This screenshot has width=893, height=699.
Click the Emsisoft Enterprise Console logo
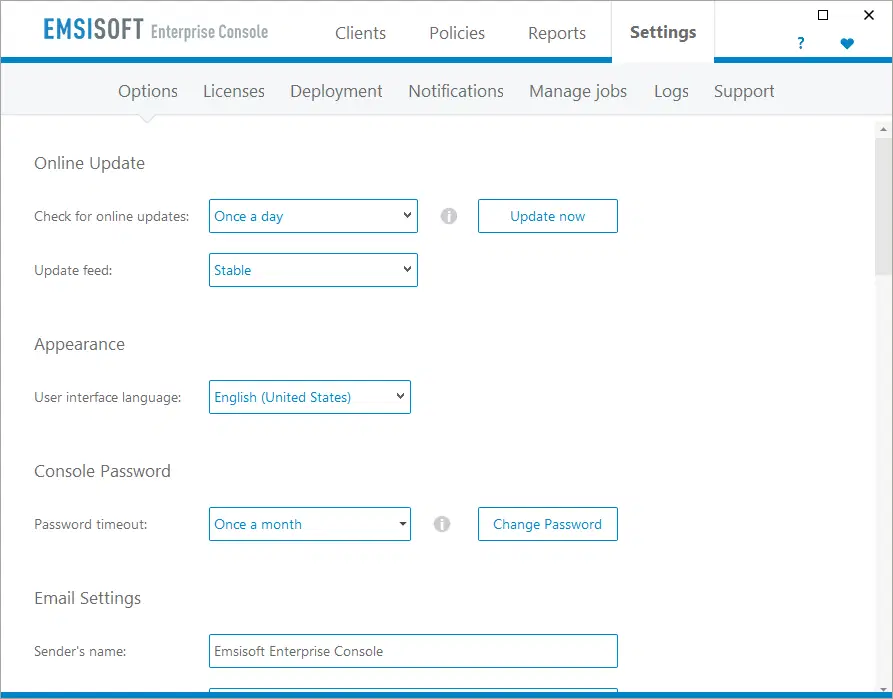[156, 31]
